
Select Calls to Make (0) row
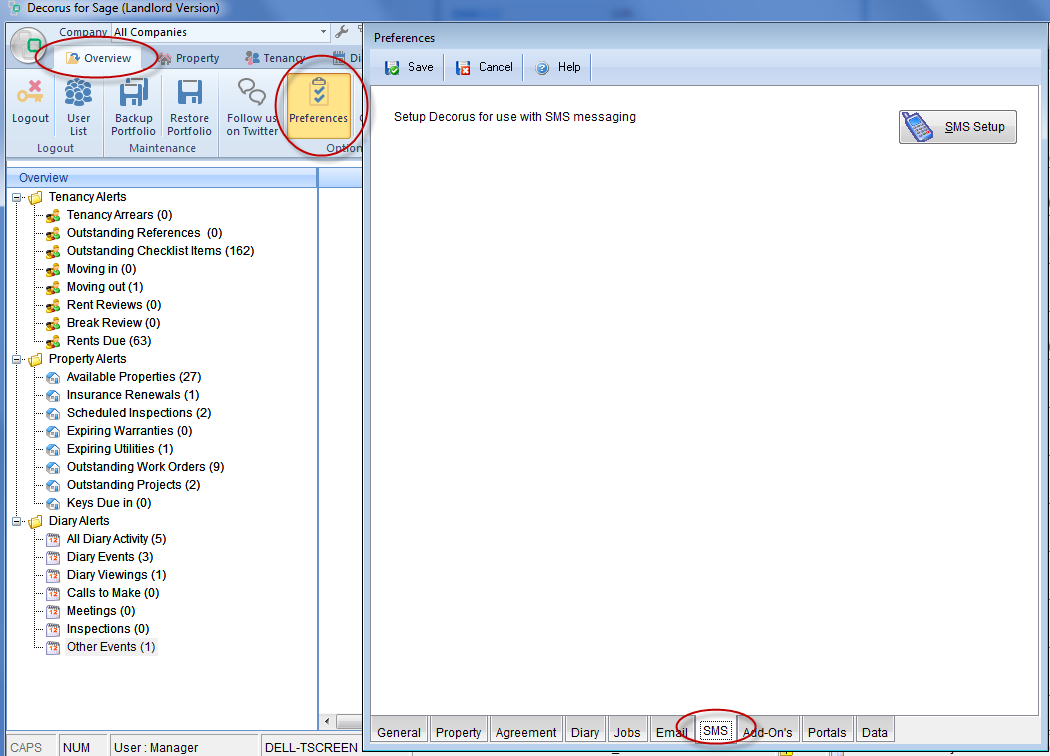113,593
